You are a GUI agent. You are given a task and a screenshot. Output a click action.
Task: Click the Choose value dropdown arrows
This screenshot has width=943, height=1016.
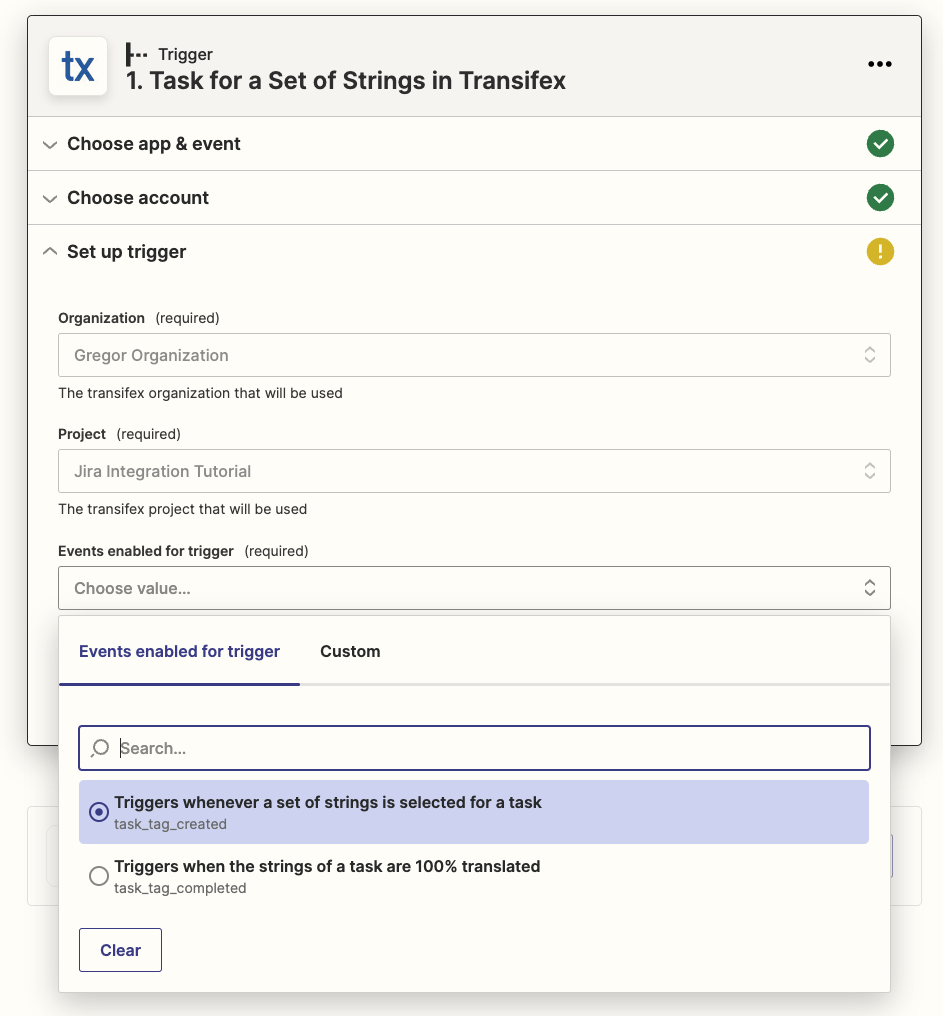coord(870,588)
